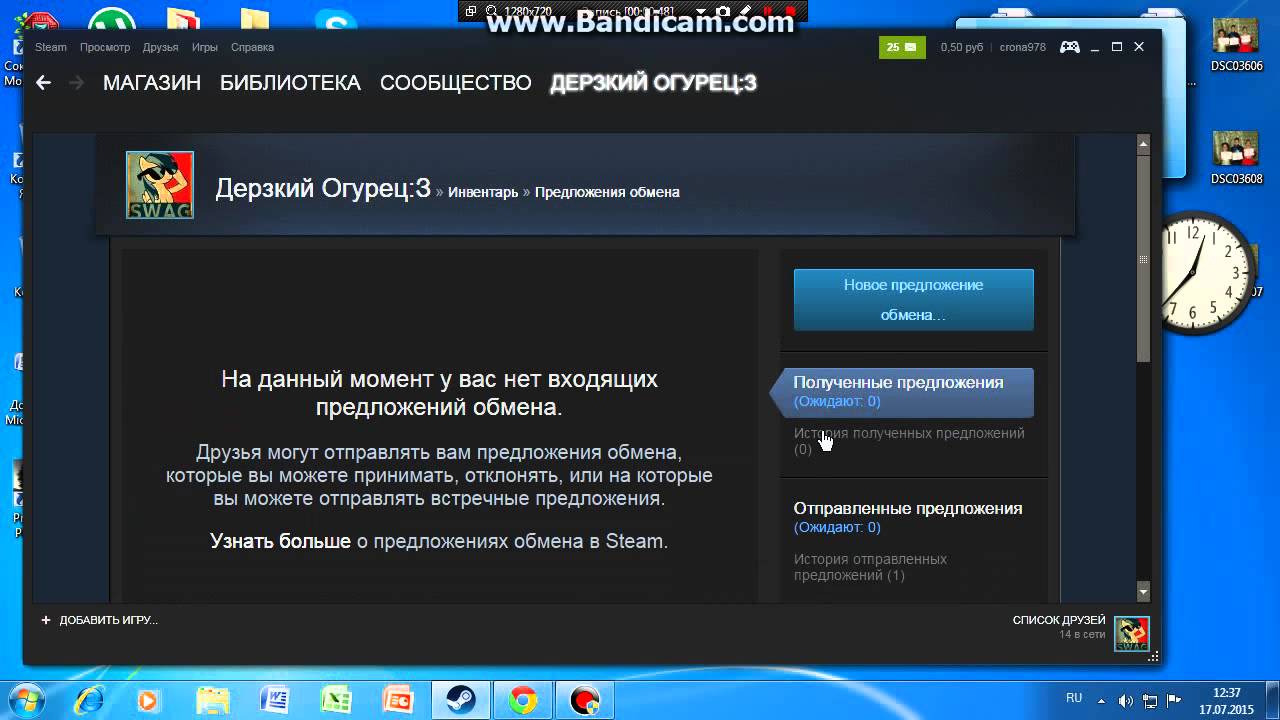Open История отправленных предложений (1)
The image size is (1280, 720).
click(870, 567)
